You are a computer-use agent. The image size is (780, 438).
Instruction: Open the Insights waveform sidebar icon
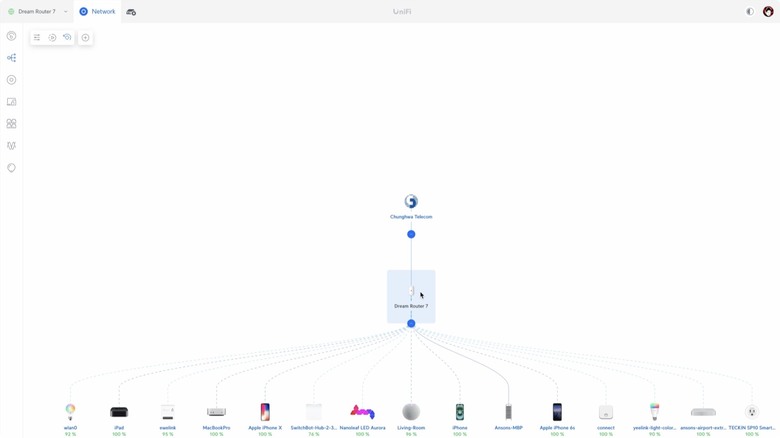tap(11, 145)
